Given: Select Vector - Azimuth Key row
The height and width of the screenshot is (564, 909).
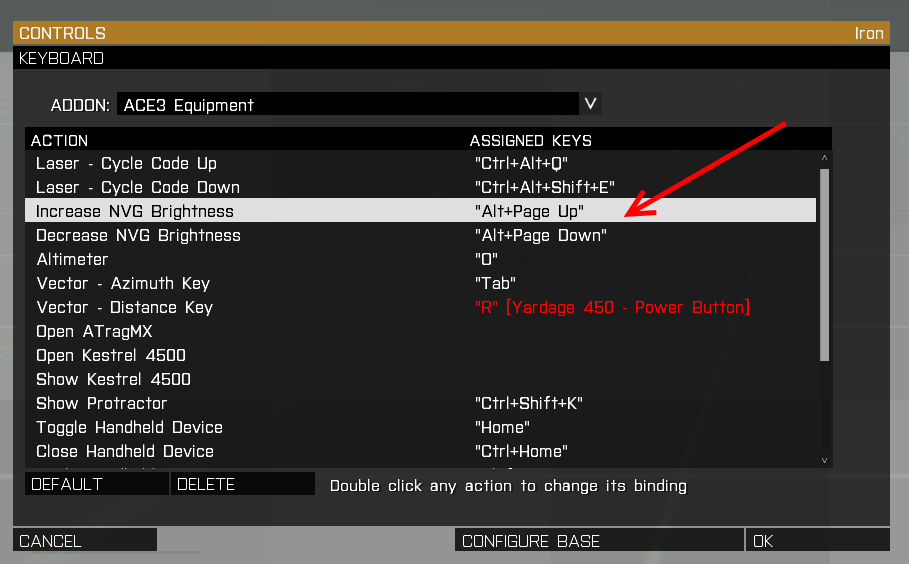Looking at the screenshot, I should 420,283.
